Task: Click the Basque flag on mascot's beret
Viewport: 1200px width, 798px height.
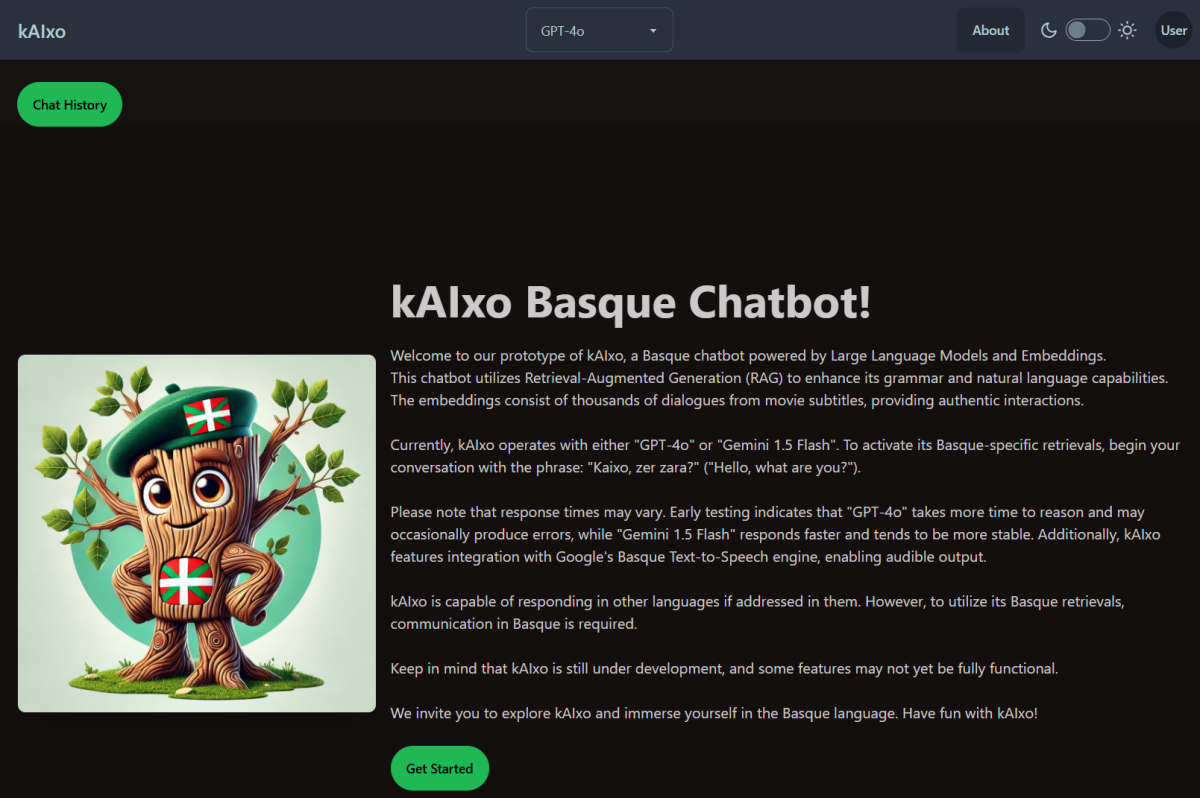Action: tap(207, 414)
